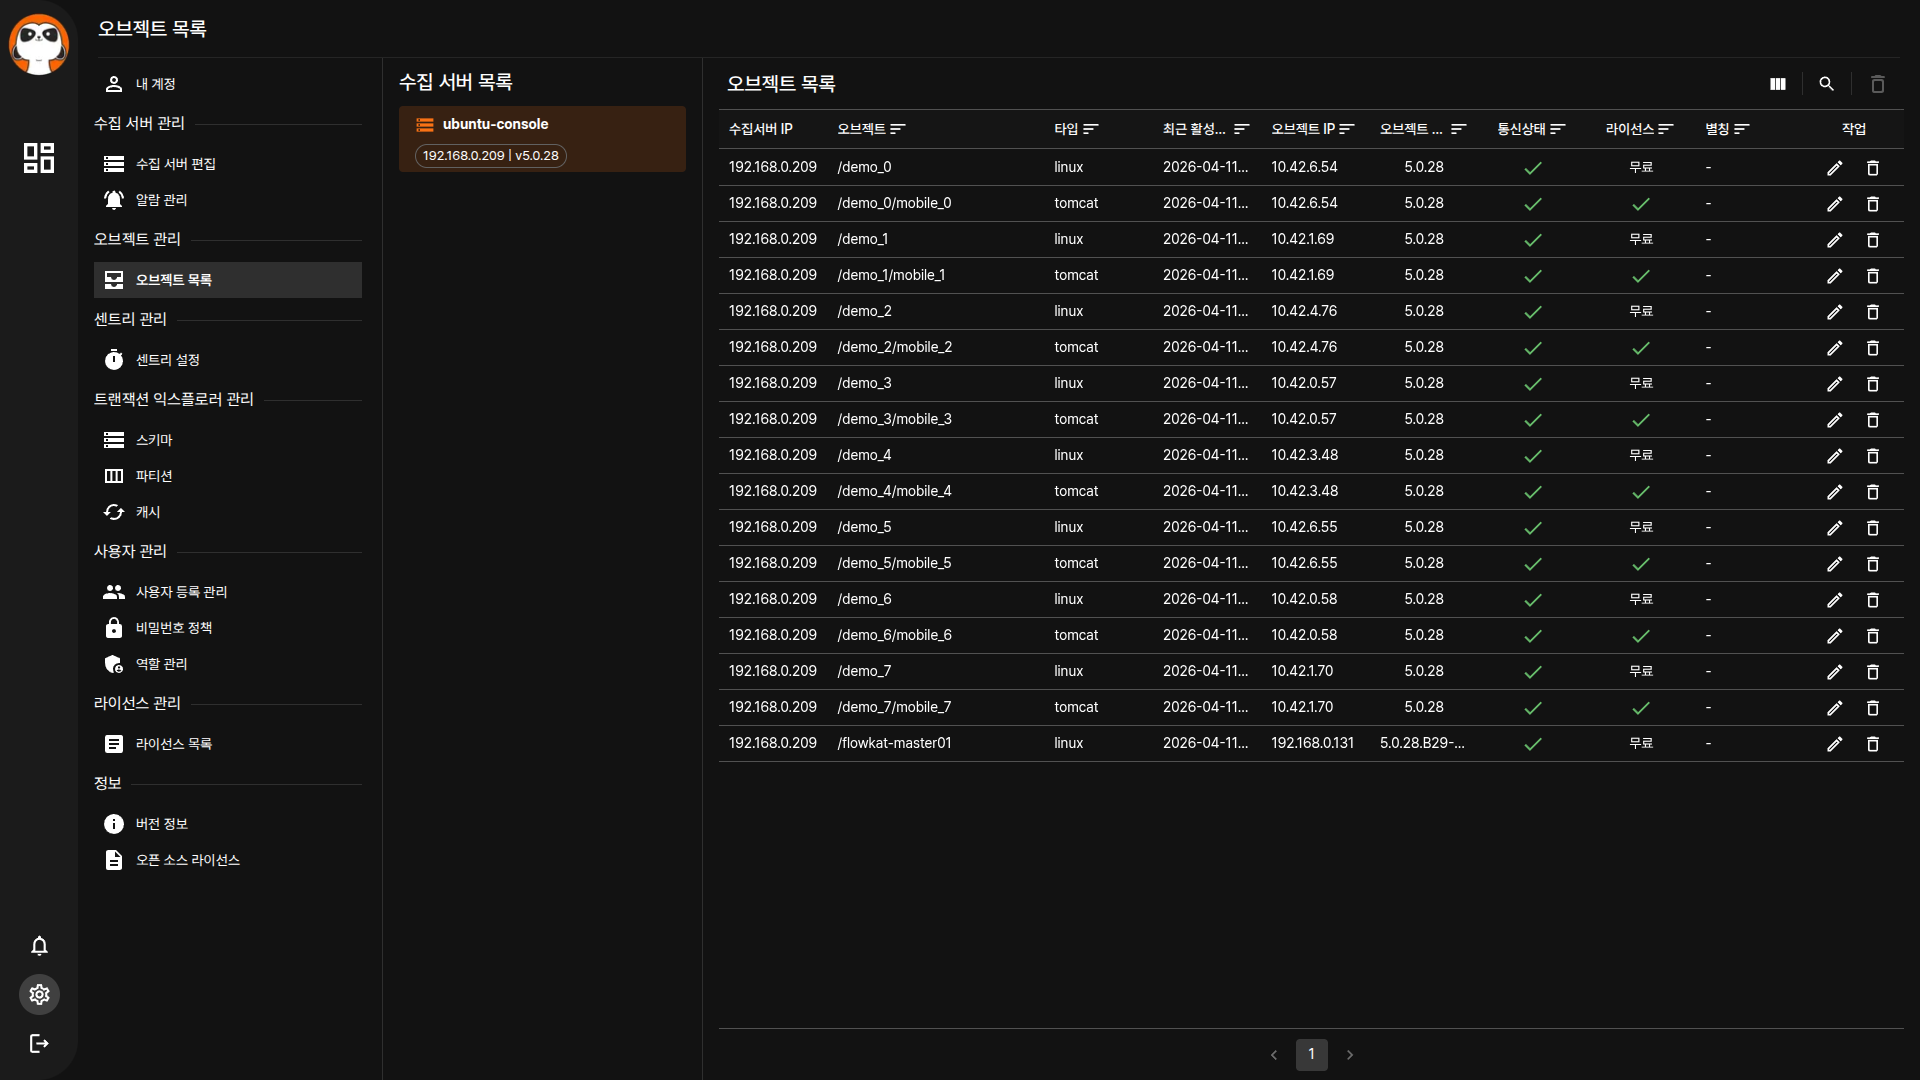Open 라이선스 목록 menu item

174,744
